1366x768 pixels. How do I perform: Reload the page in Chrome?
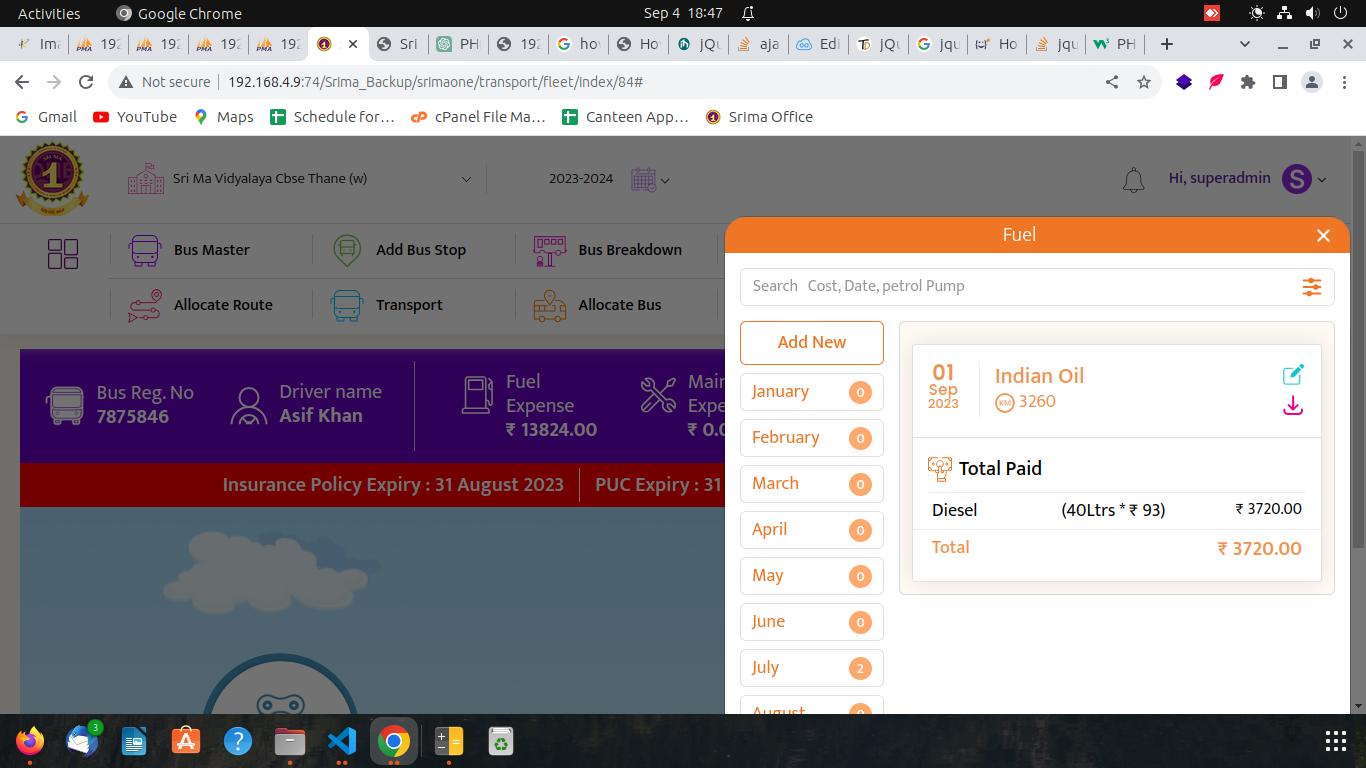pos(86,82)
